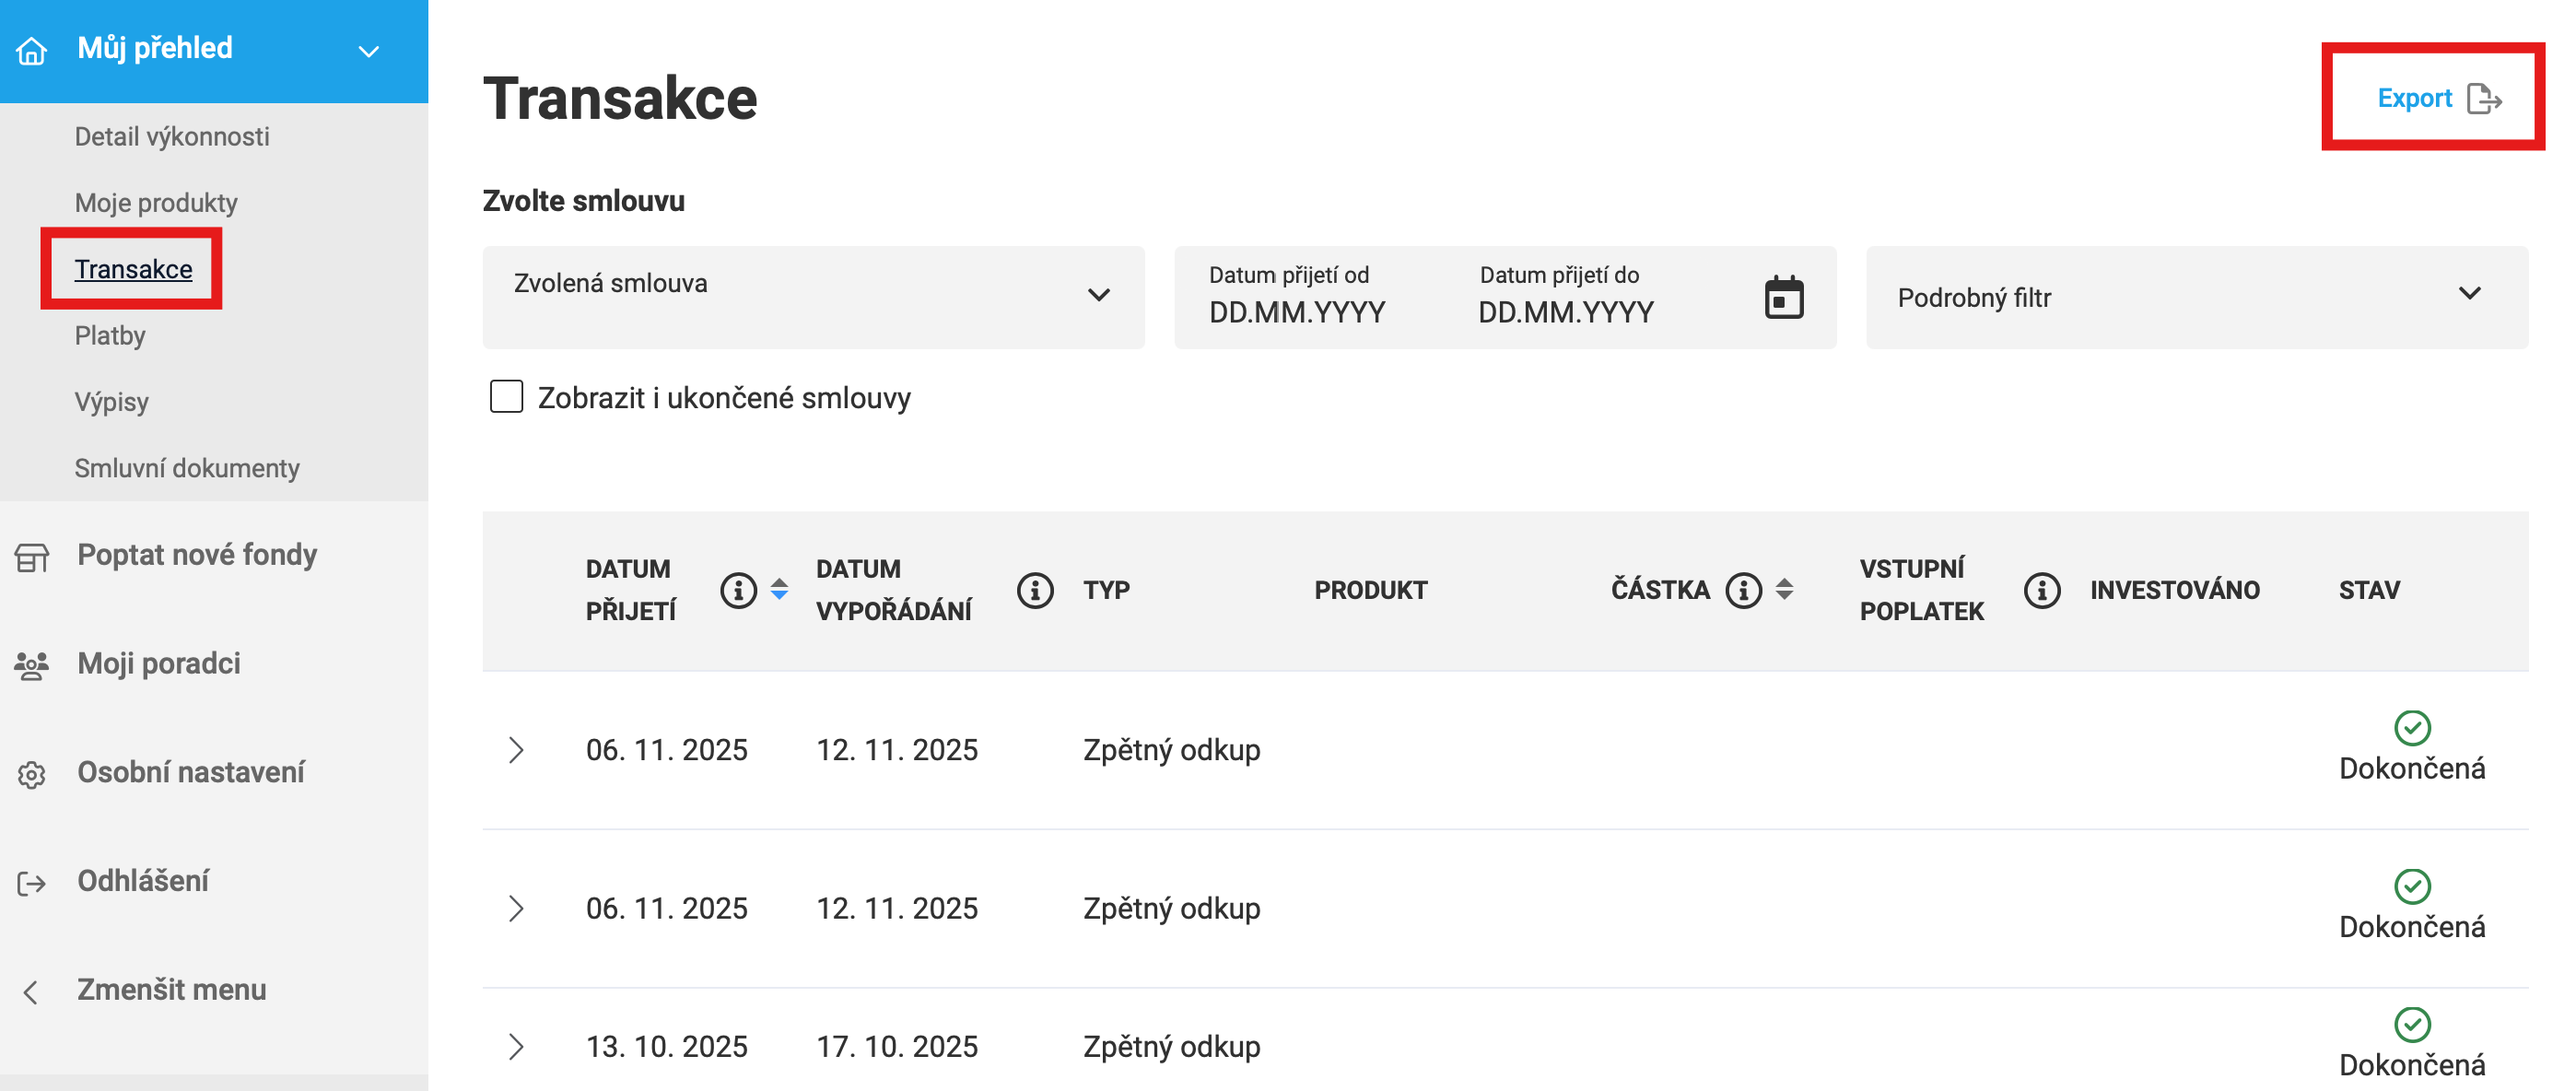This screenshot has width=2576, height=1091.
Task: Click info icon next to Vstupní poplatek
Action: (2040, 590)
